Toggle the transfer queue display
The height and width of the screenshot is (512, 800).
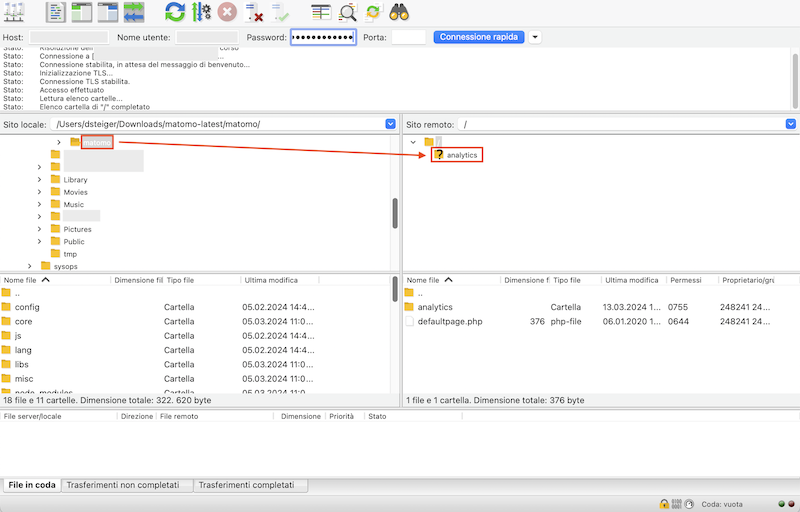click(x=134, y=12)
